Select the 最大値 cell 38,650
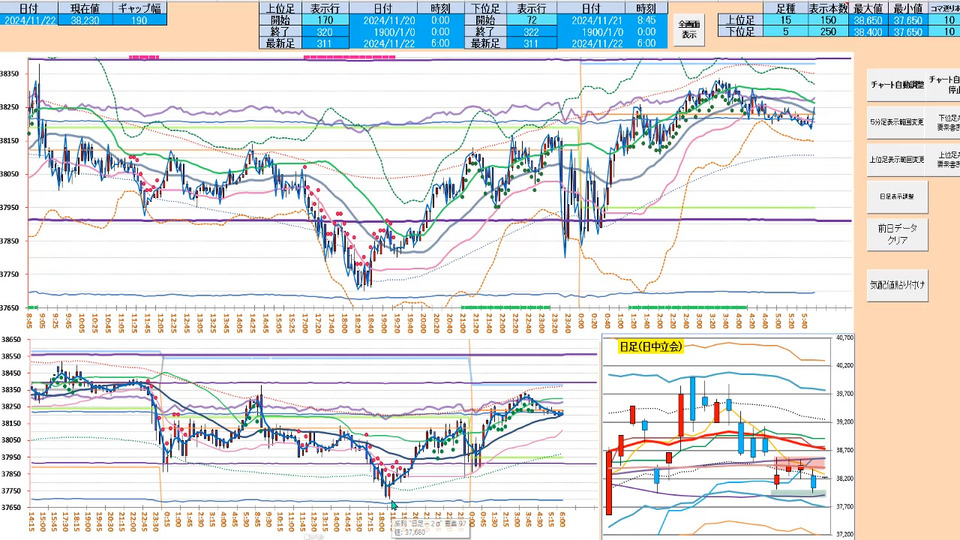 pos(868,20)
